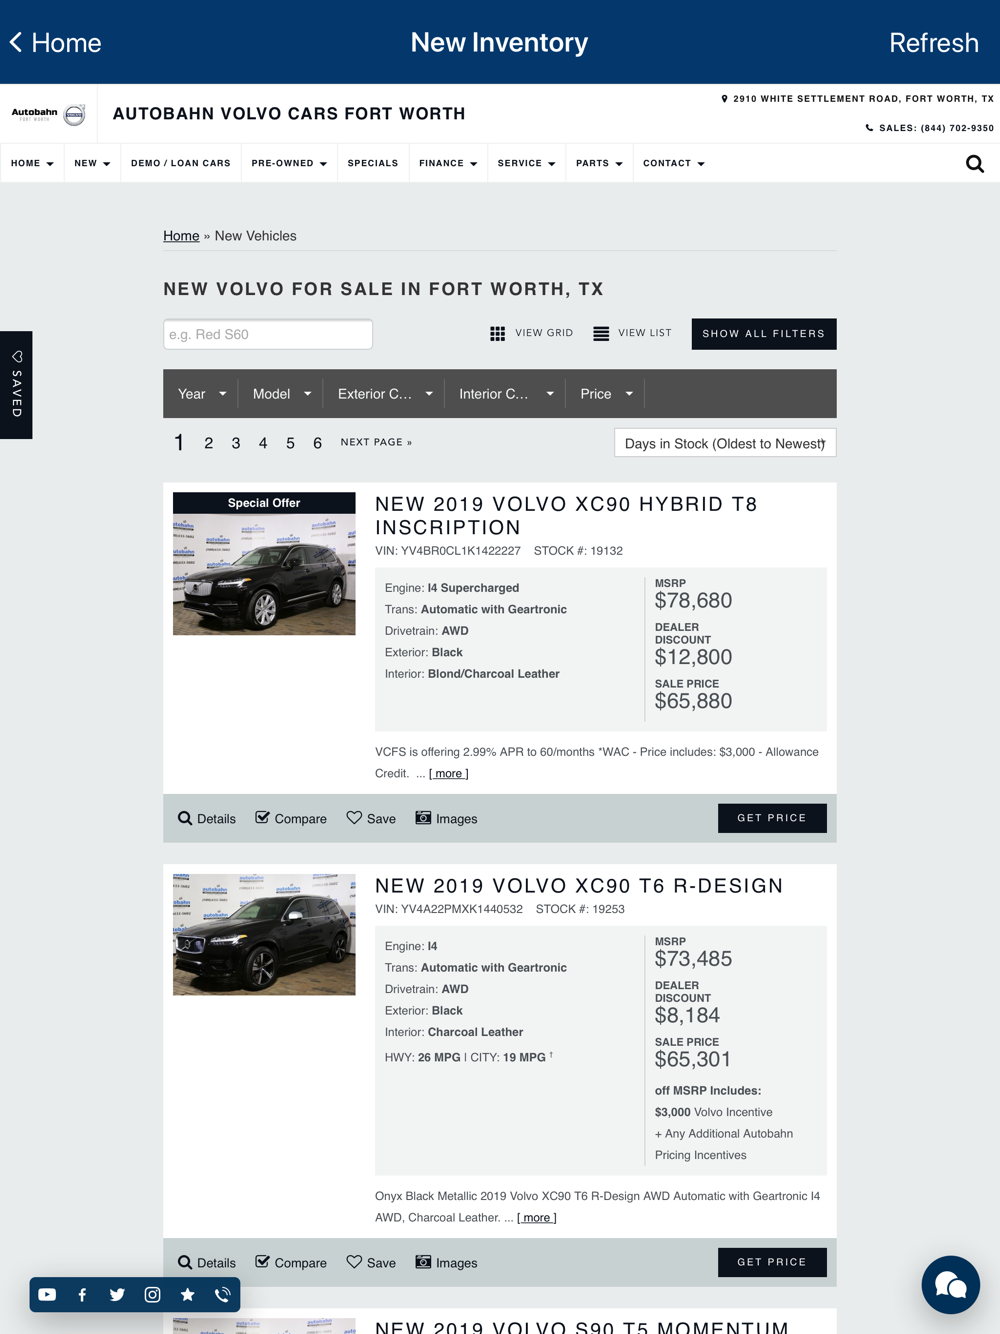Go to results page 6
The width and height of the screenshot is (1000, 1334).
317,443
